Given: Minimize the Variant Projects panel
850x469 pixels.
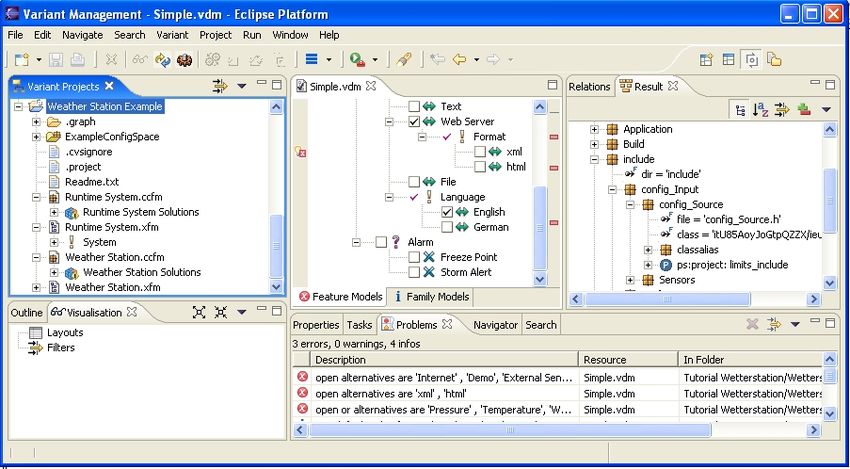Looking at the screenshot, I should pos(262,83).
